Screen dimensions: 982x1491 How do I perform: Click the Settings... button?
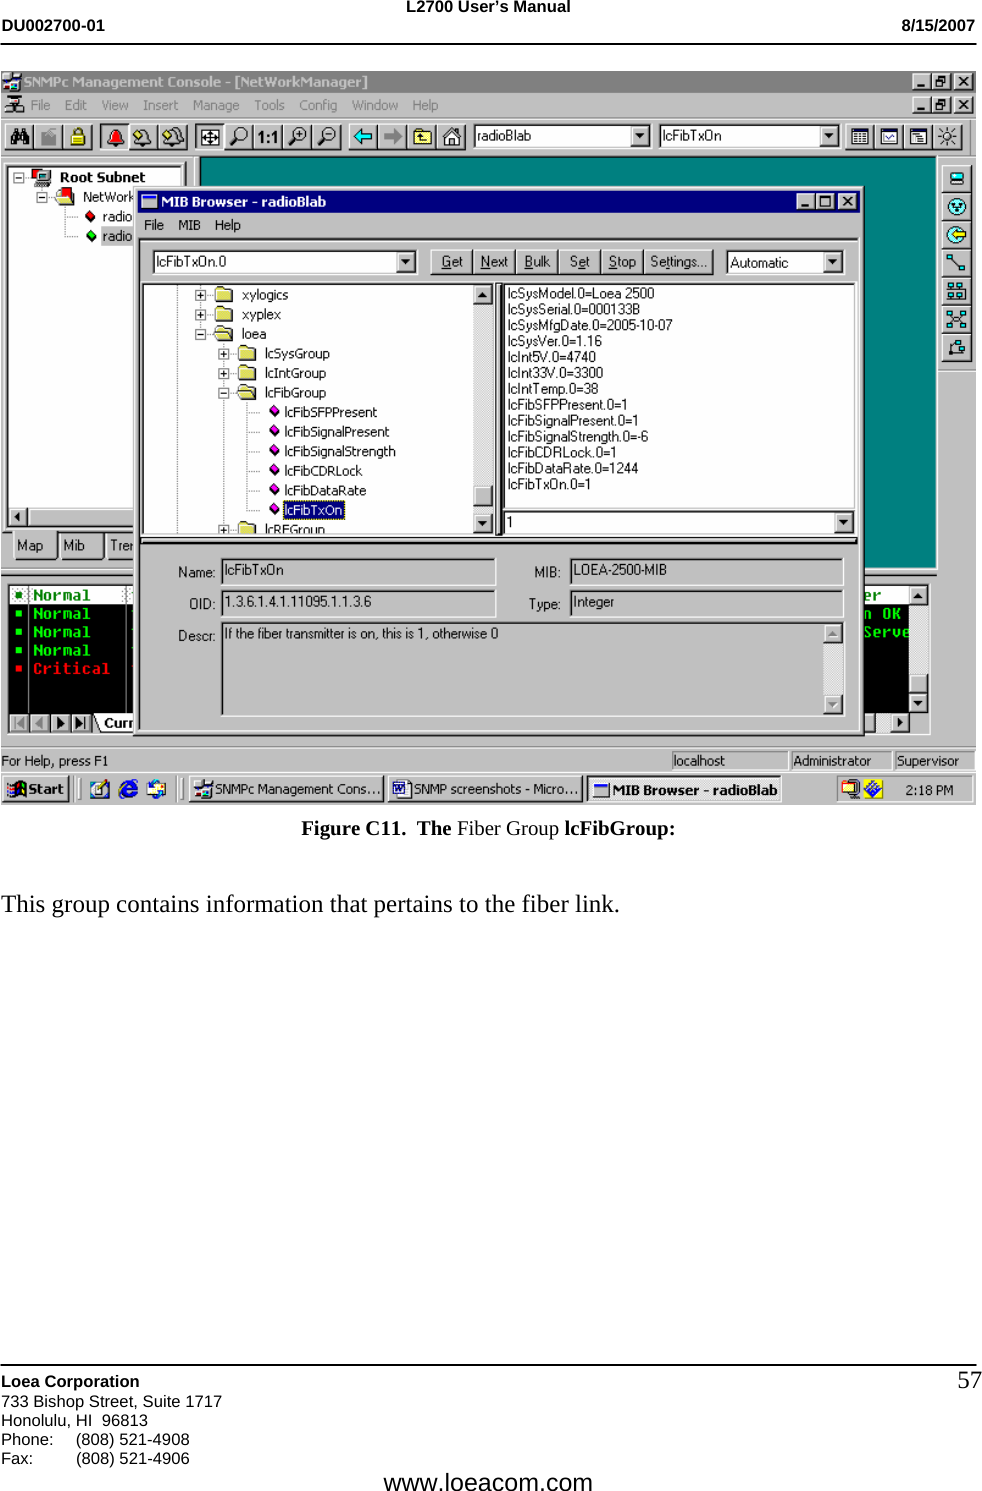pyautogui.click(x=678, y=261)
